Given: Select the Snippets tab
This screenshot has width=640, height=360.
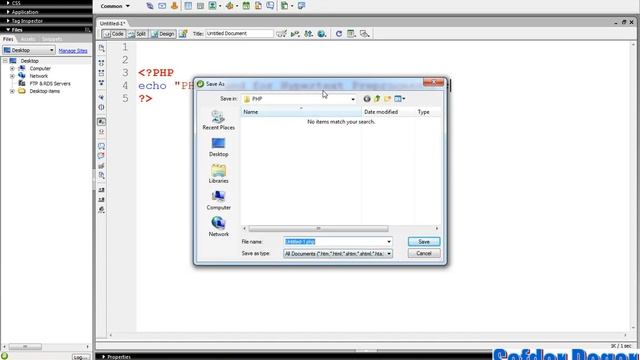Looking at the screenshot, I should pyautogui.click(x=52, y=39).
